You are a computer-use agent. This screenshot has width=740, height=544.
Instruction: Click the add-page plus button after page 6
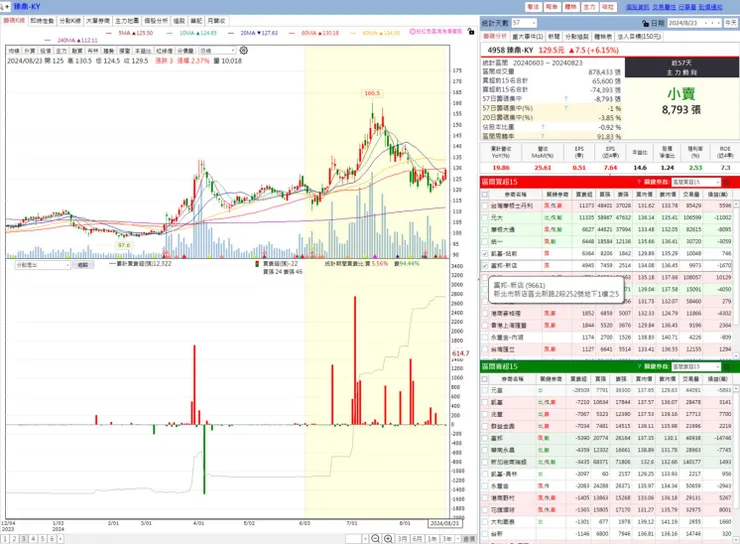(x=60, y=539)
